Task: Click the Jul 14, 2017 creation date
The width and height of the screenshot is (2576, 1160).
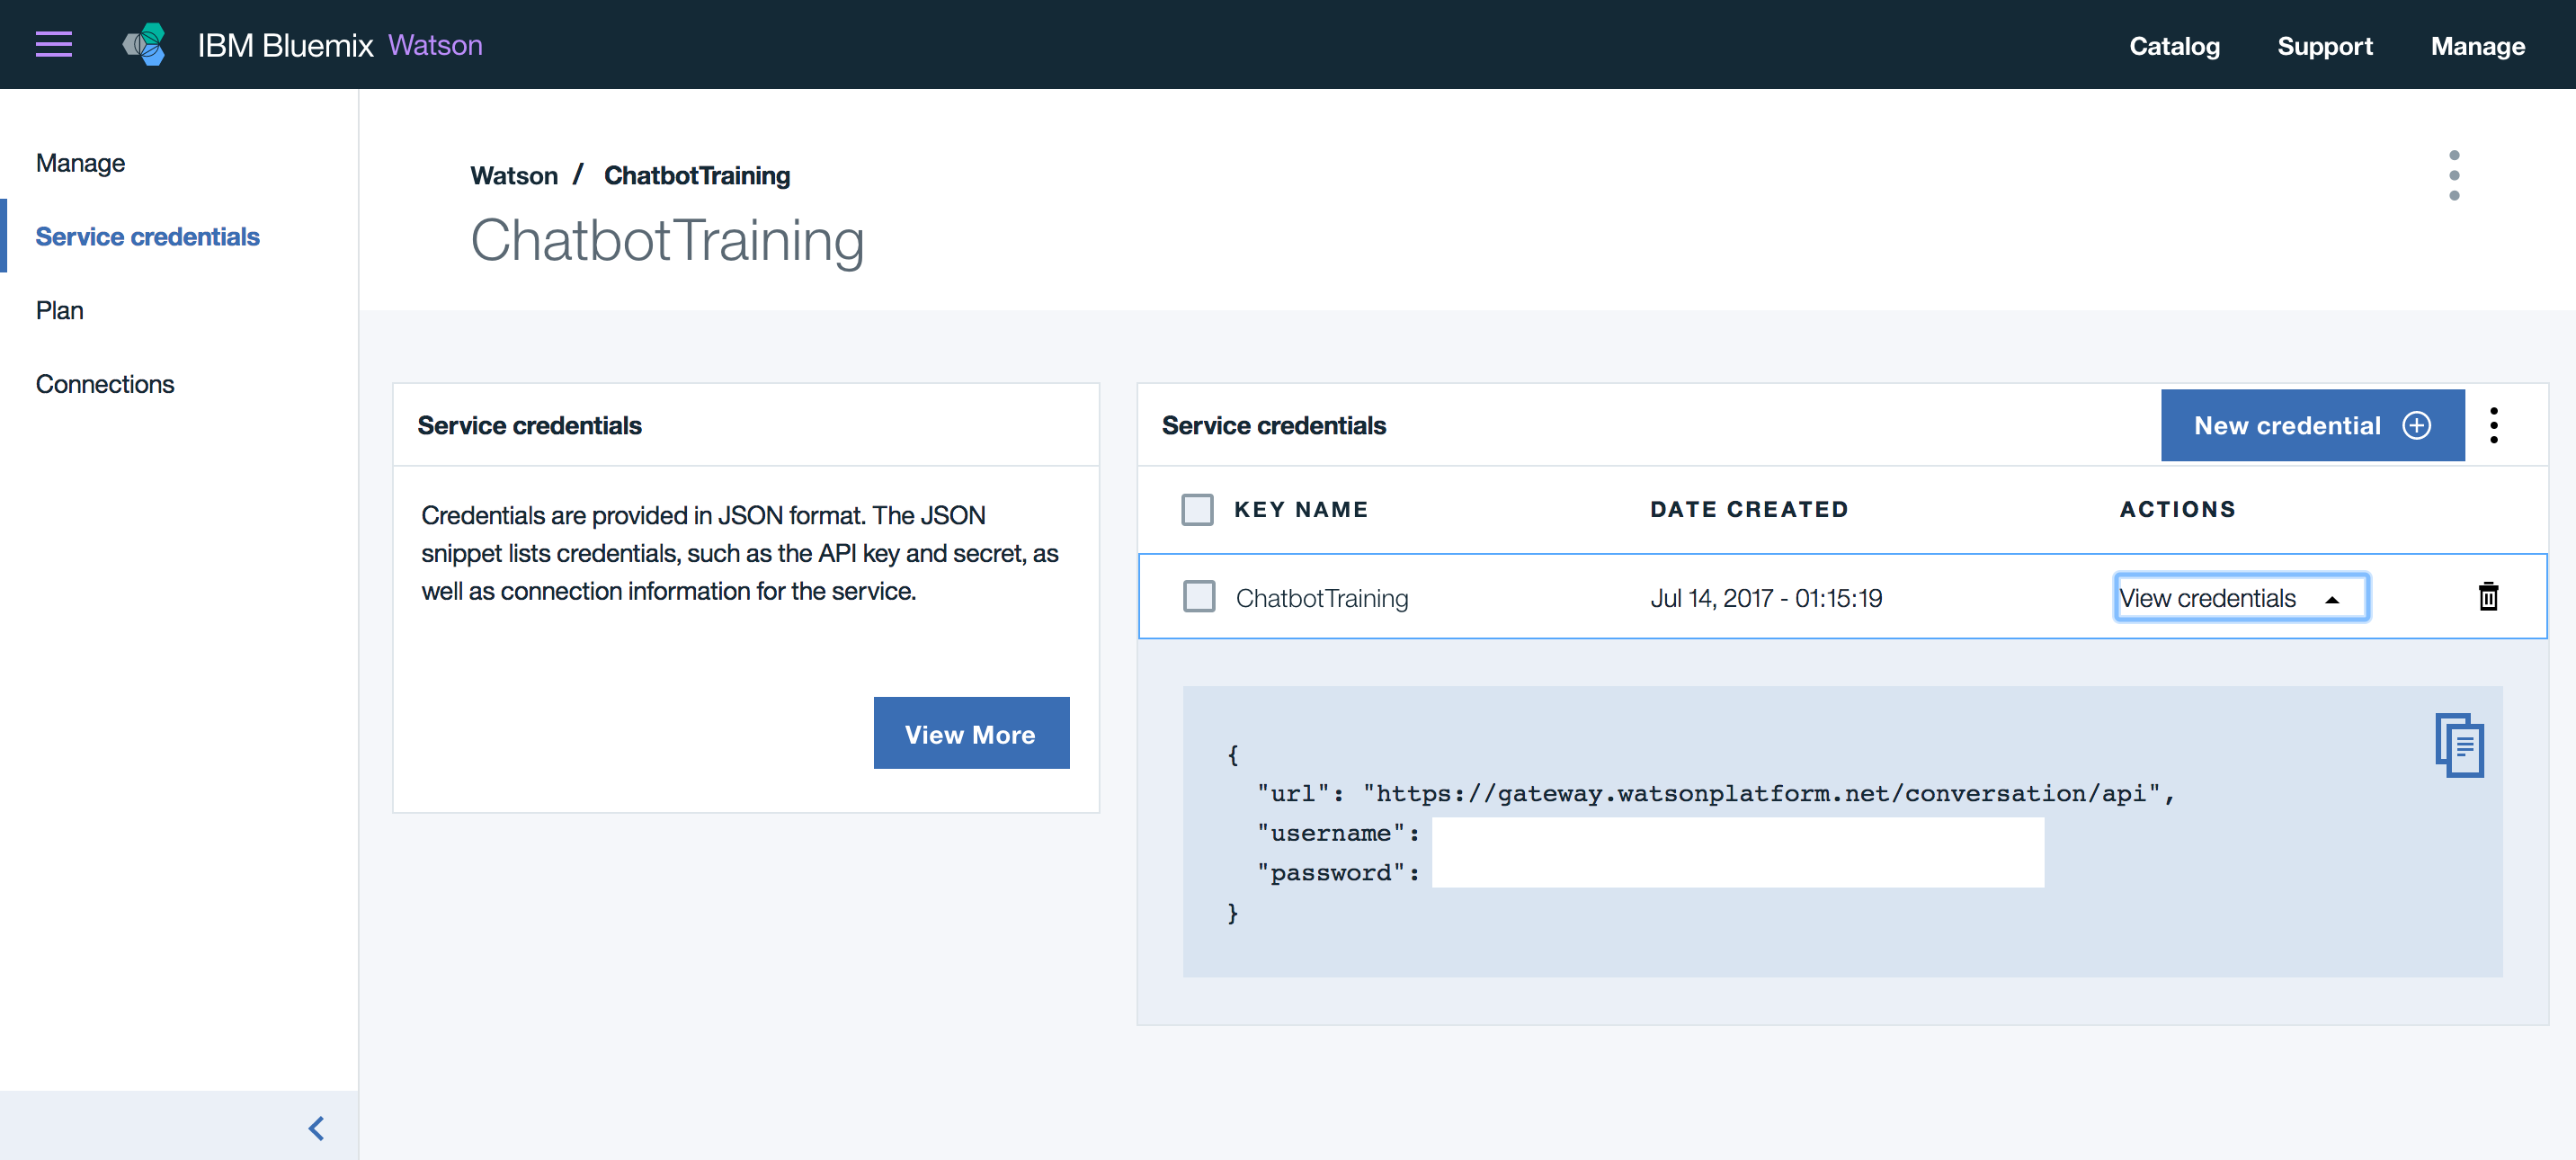Action: pos(1766,598)
